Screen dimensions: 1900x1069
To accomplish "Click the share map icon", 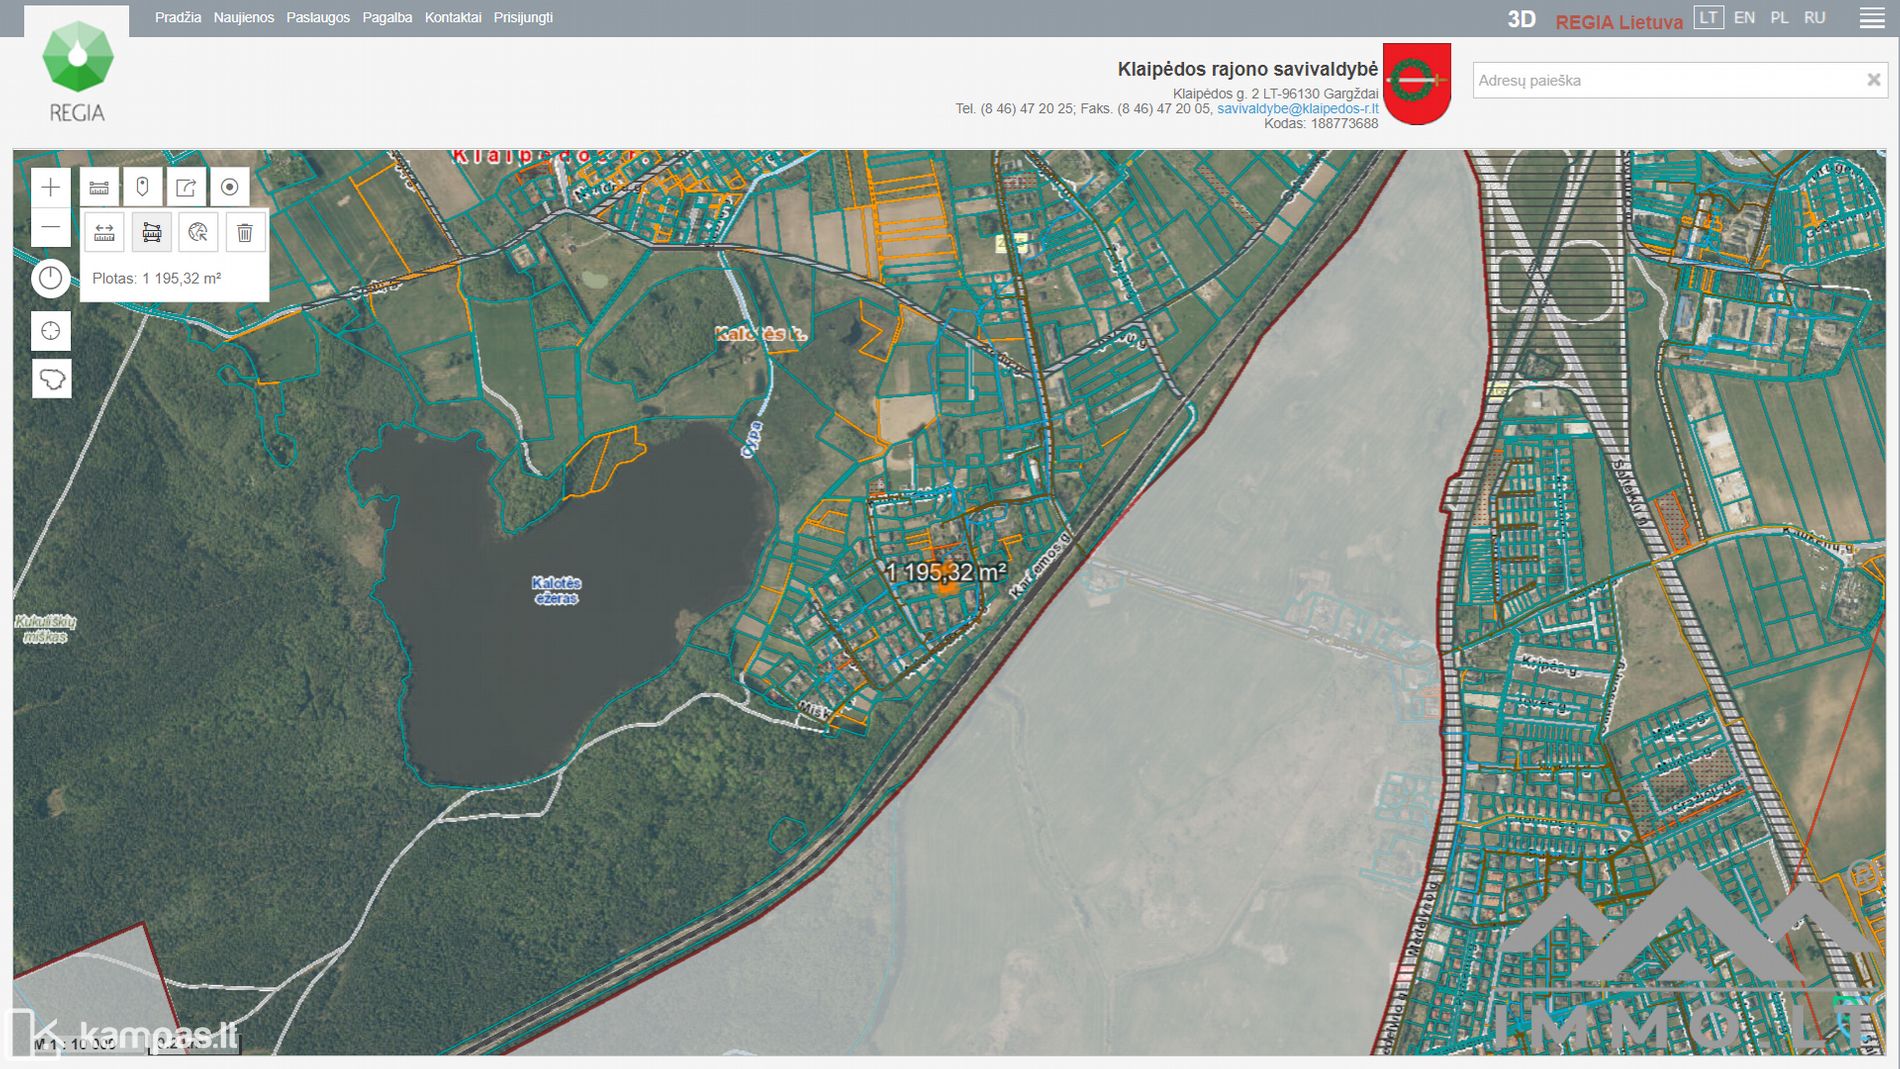I will pyautogui.click(x=186, y=187).
